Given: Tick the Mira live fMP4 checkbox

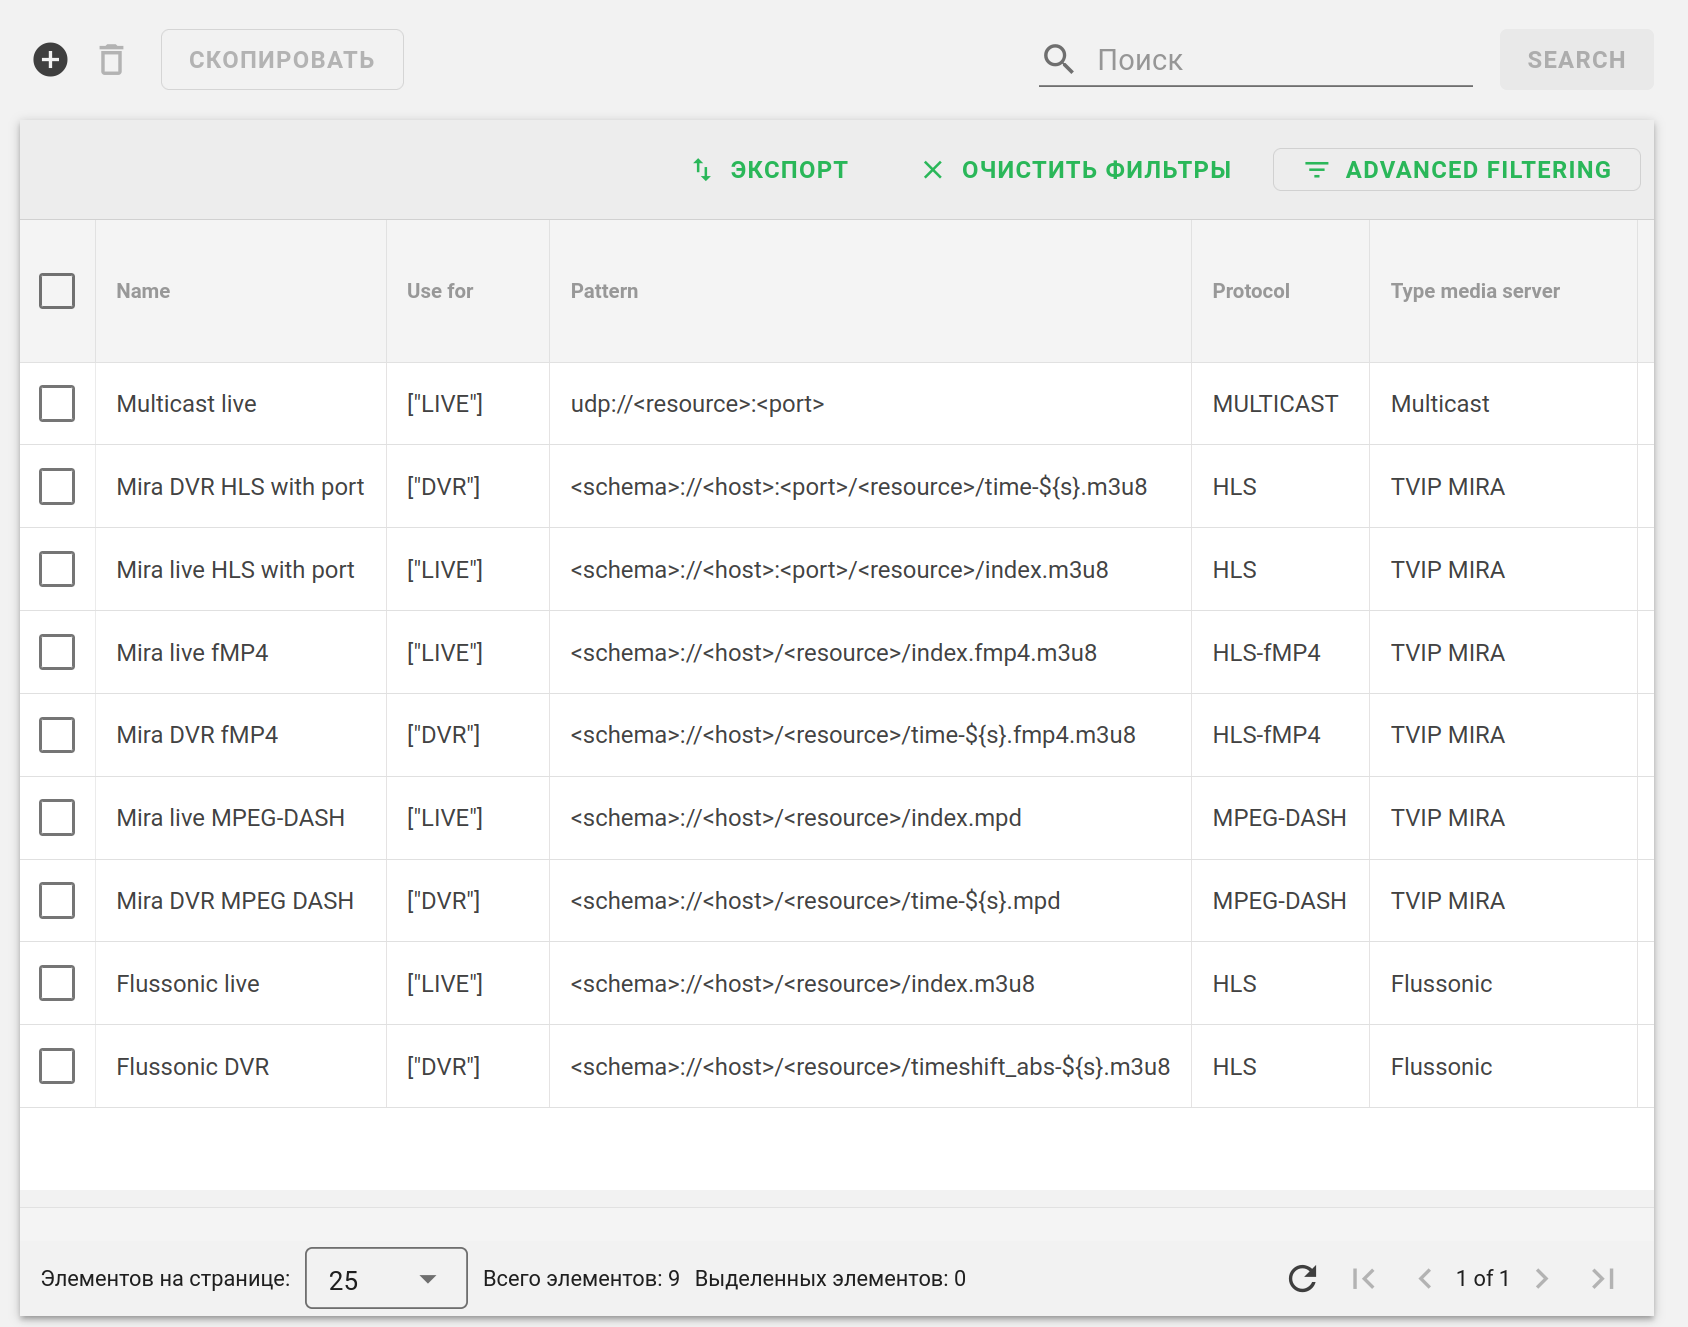Looking at the screenshot, I should [x=57, y=652].
